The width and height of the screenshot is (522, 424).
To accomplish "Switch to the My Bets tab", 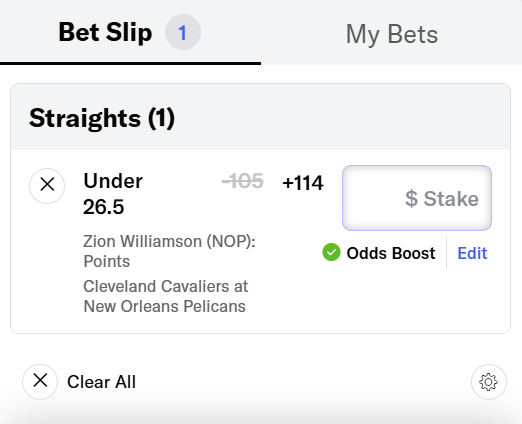I will [392, 34].
